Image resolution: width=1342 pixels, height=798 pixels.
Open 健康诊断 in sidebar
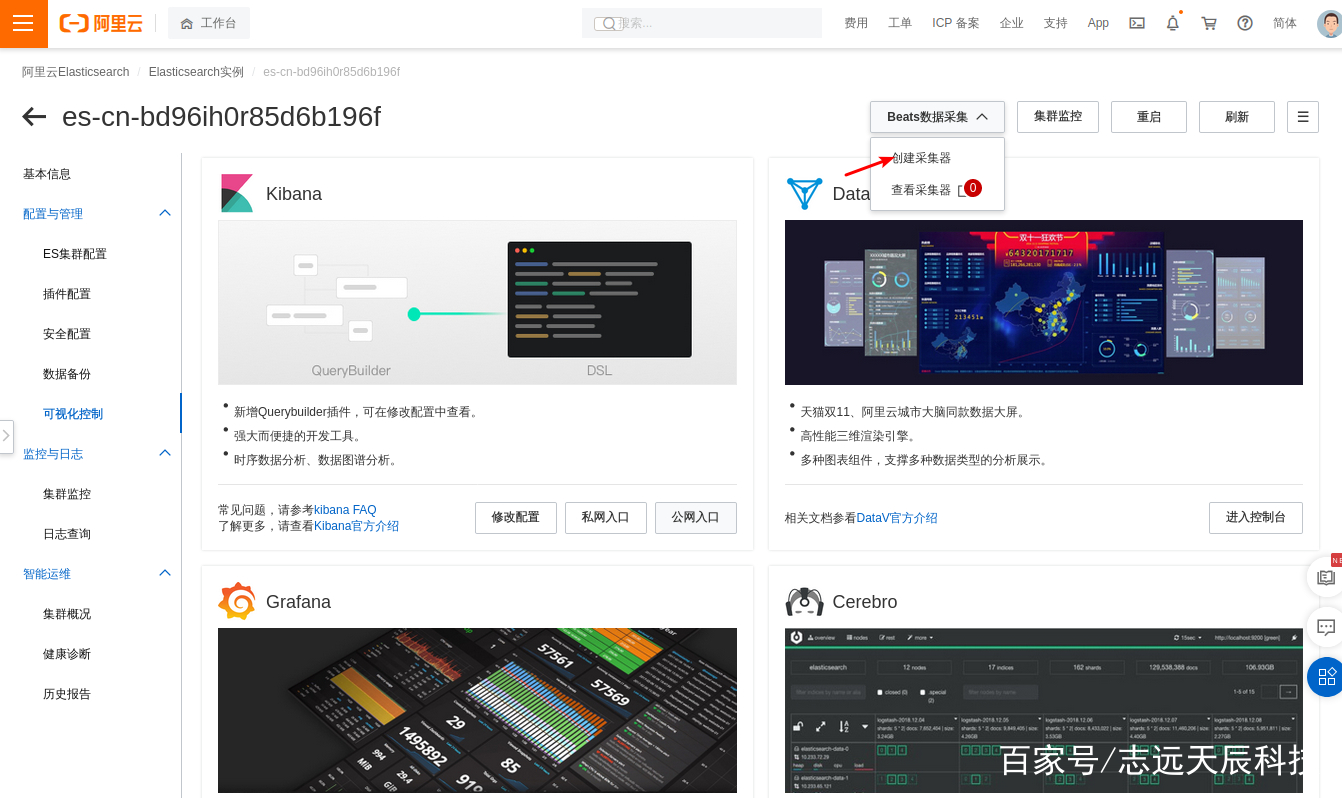coord(67,654)
